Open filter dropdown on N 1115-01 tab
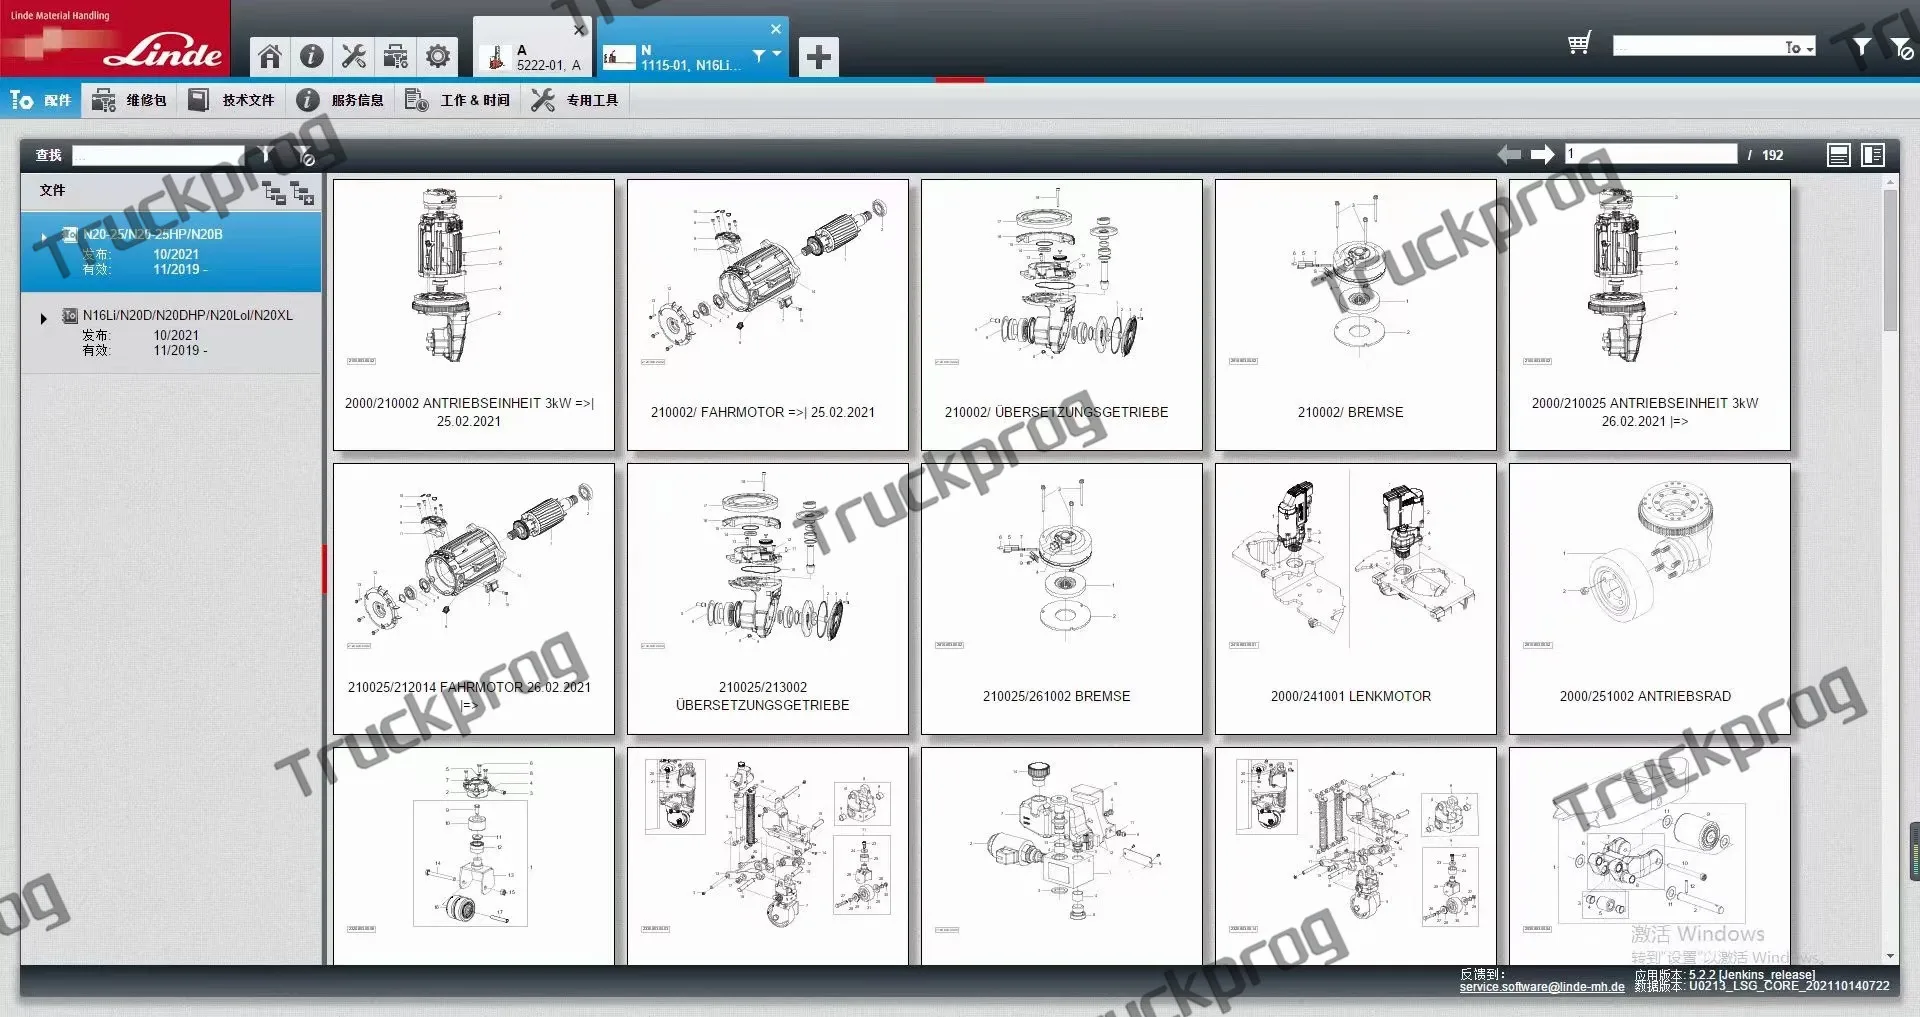The image size is (1920, 1017). 766,56
